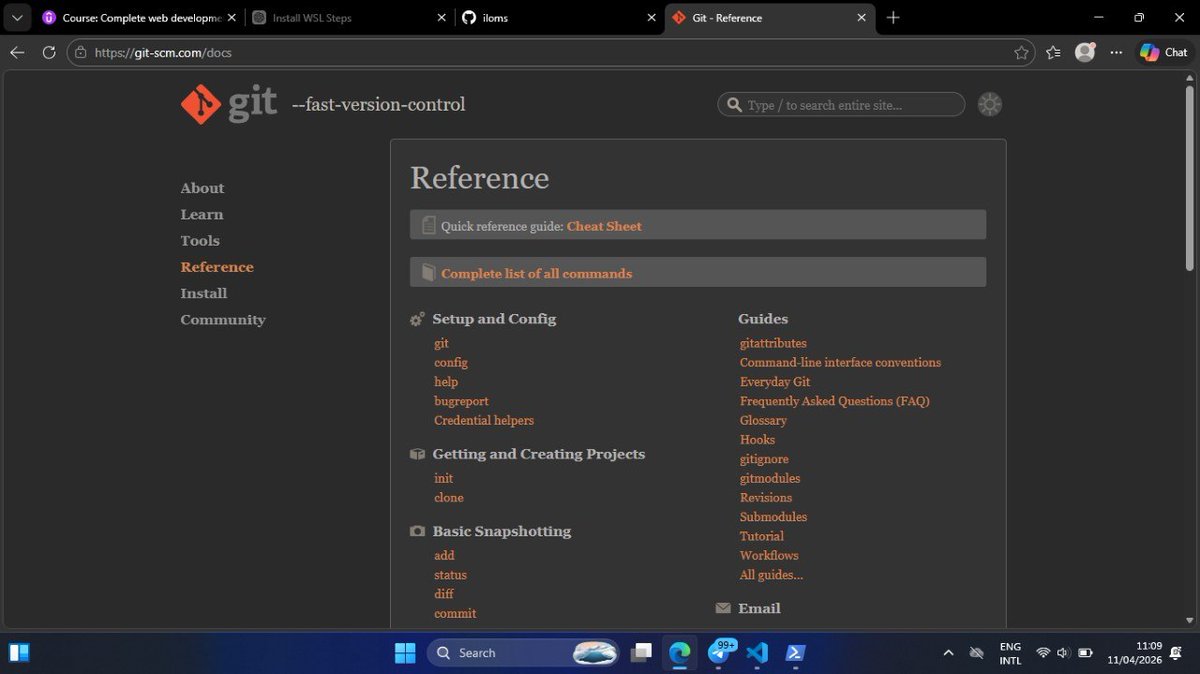The width and height of the screenshot is (1200, 674).
Task: Open the commit command link
Action: tap(455, 613)
